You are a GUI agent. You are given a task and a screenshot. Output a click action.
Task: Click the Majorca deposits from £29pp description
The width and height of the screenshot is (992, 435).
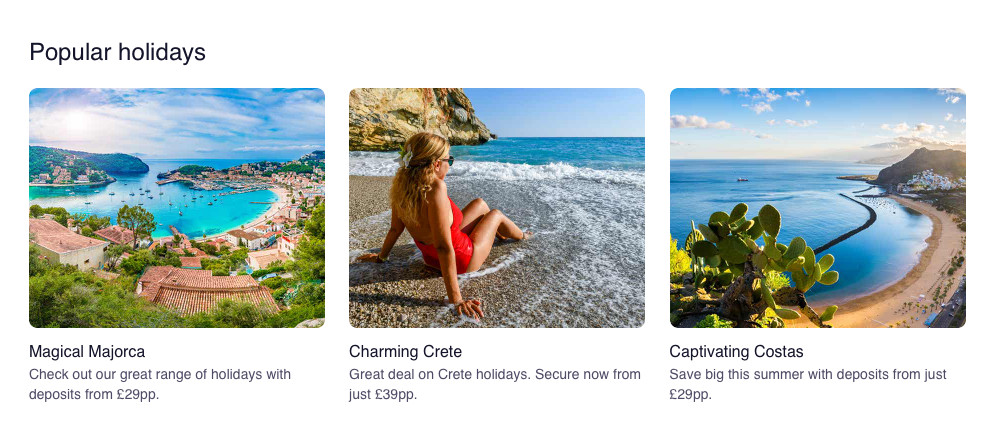160,384
